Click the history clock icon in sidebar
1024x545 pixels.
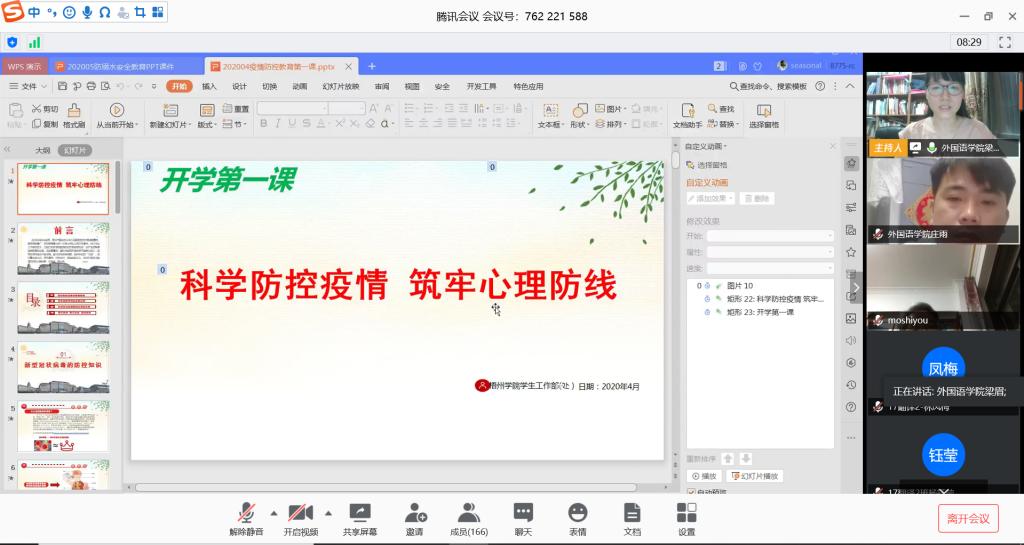[850, 385]
